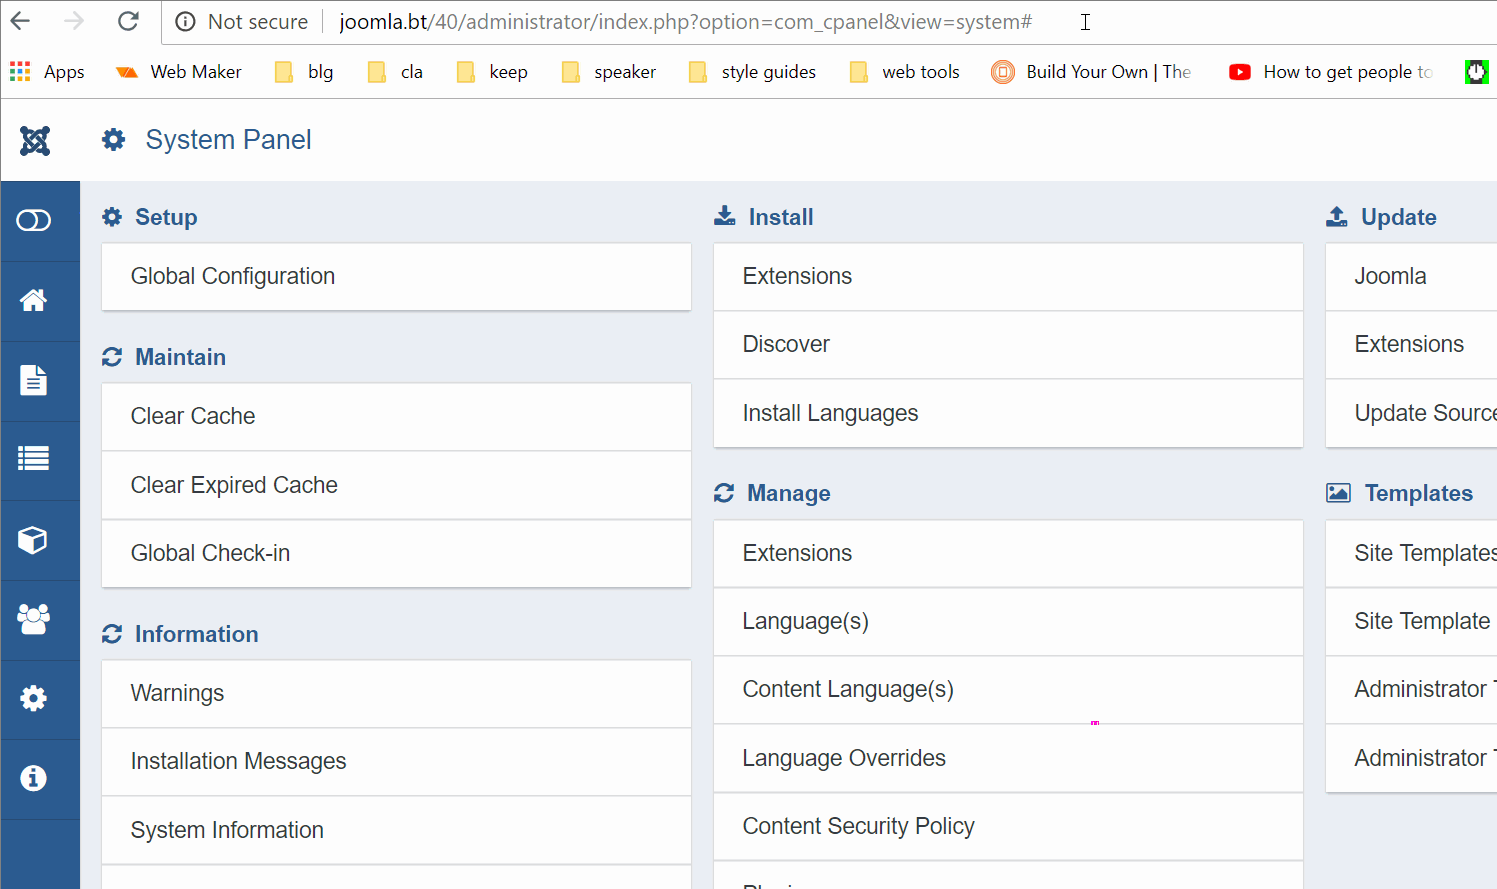Open Discover under Install

[x=1008, y=345]
